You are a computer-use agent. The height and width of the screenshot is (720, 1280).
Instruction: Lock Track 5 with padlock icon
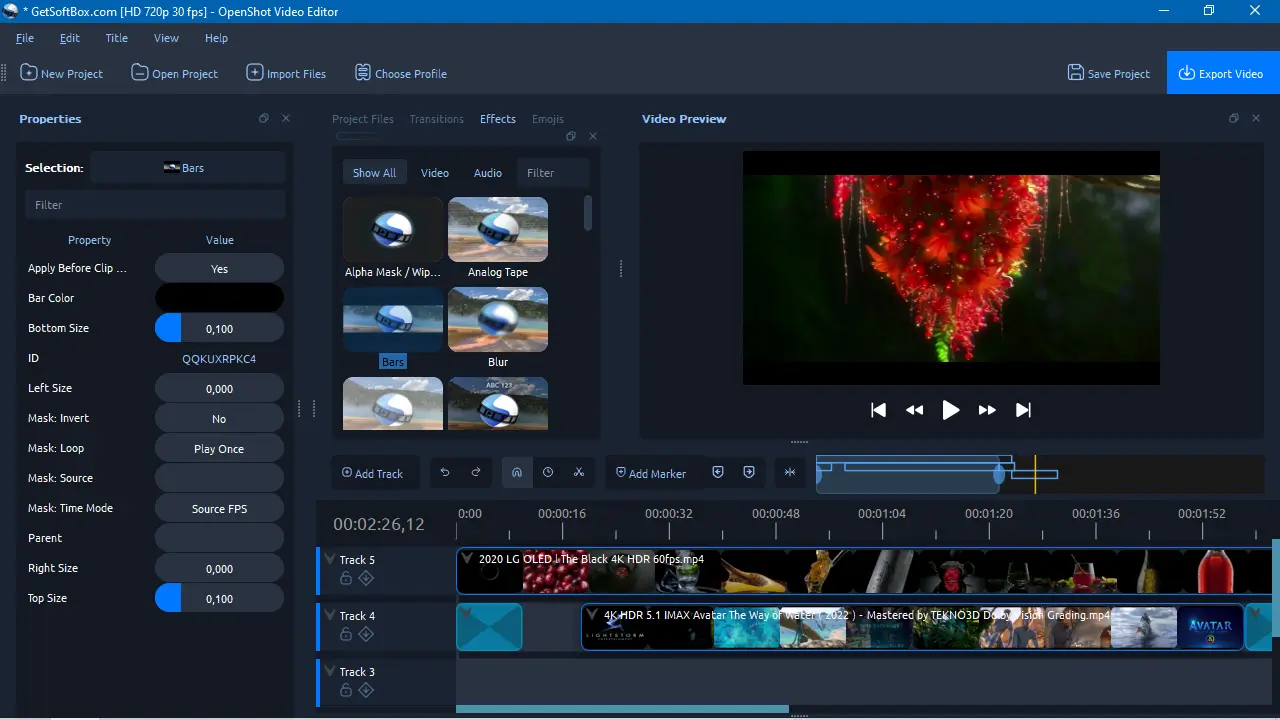[346, 578]
